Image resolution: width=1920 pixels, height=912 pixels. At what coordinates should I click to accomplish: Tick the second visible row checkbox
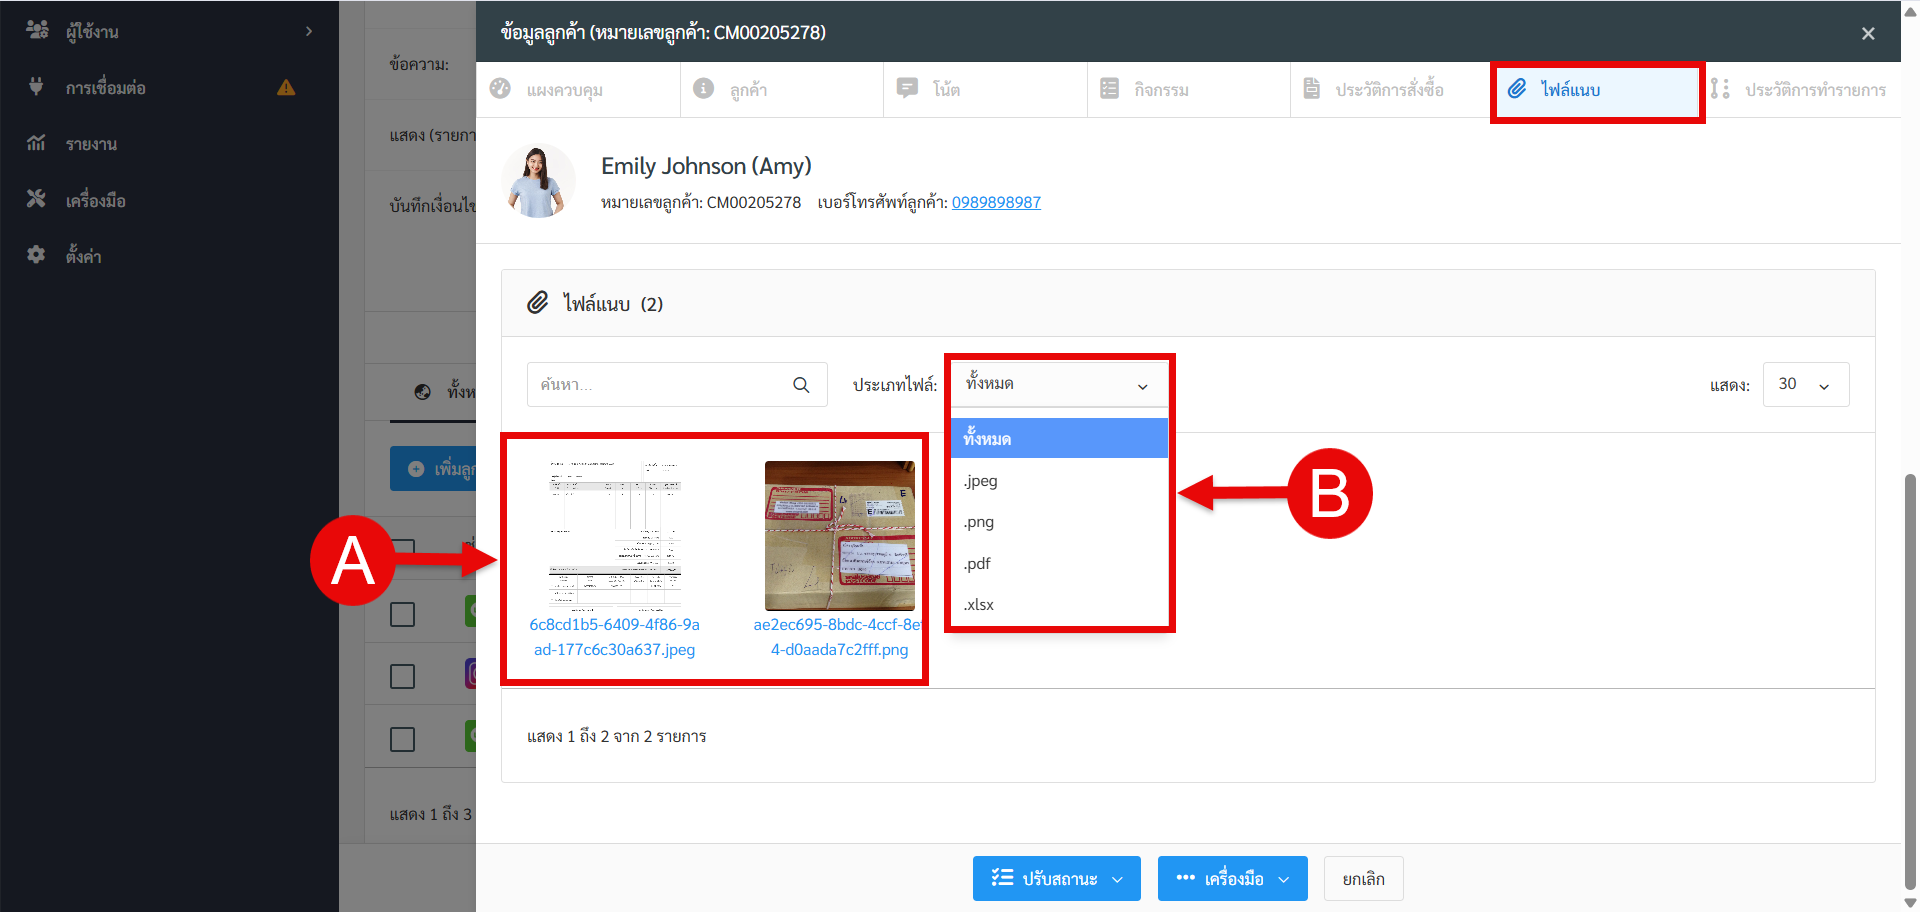(403, 677)
